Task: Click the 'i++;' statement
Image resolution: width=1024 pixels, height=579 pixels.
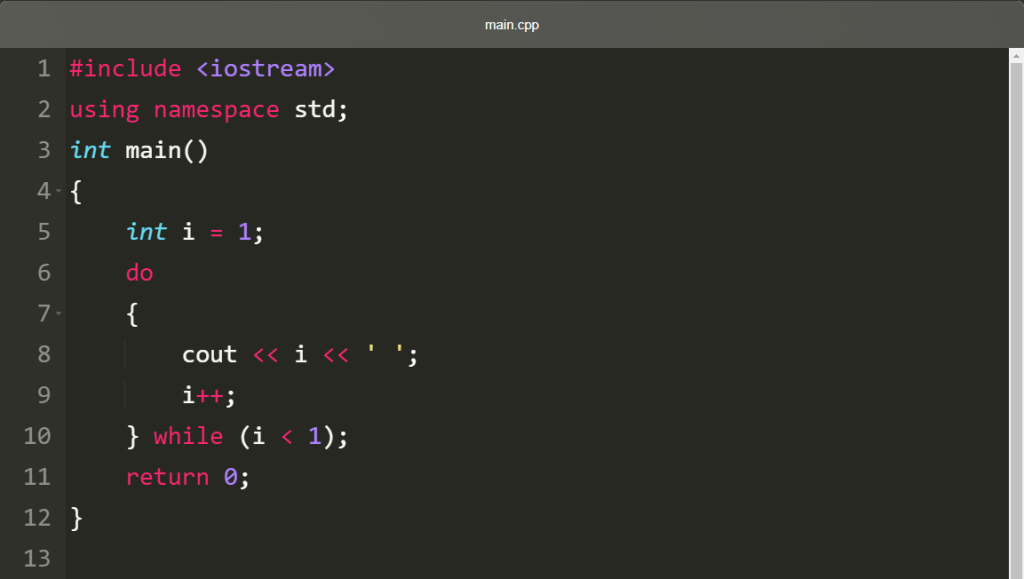Action: pos(209,395)
